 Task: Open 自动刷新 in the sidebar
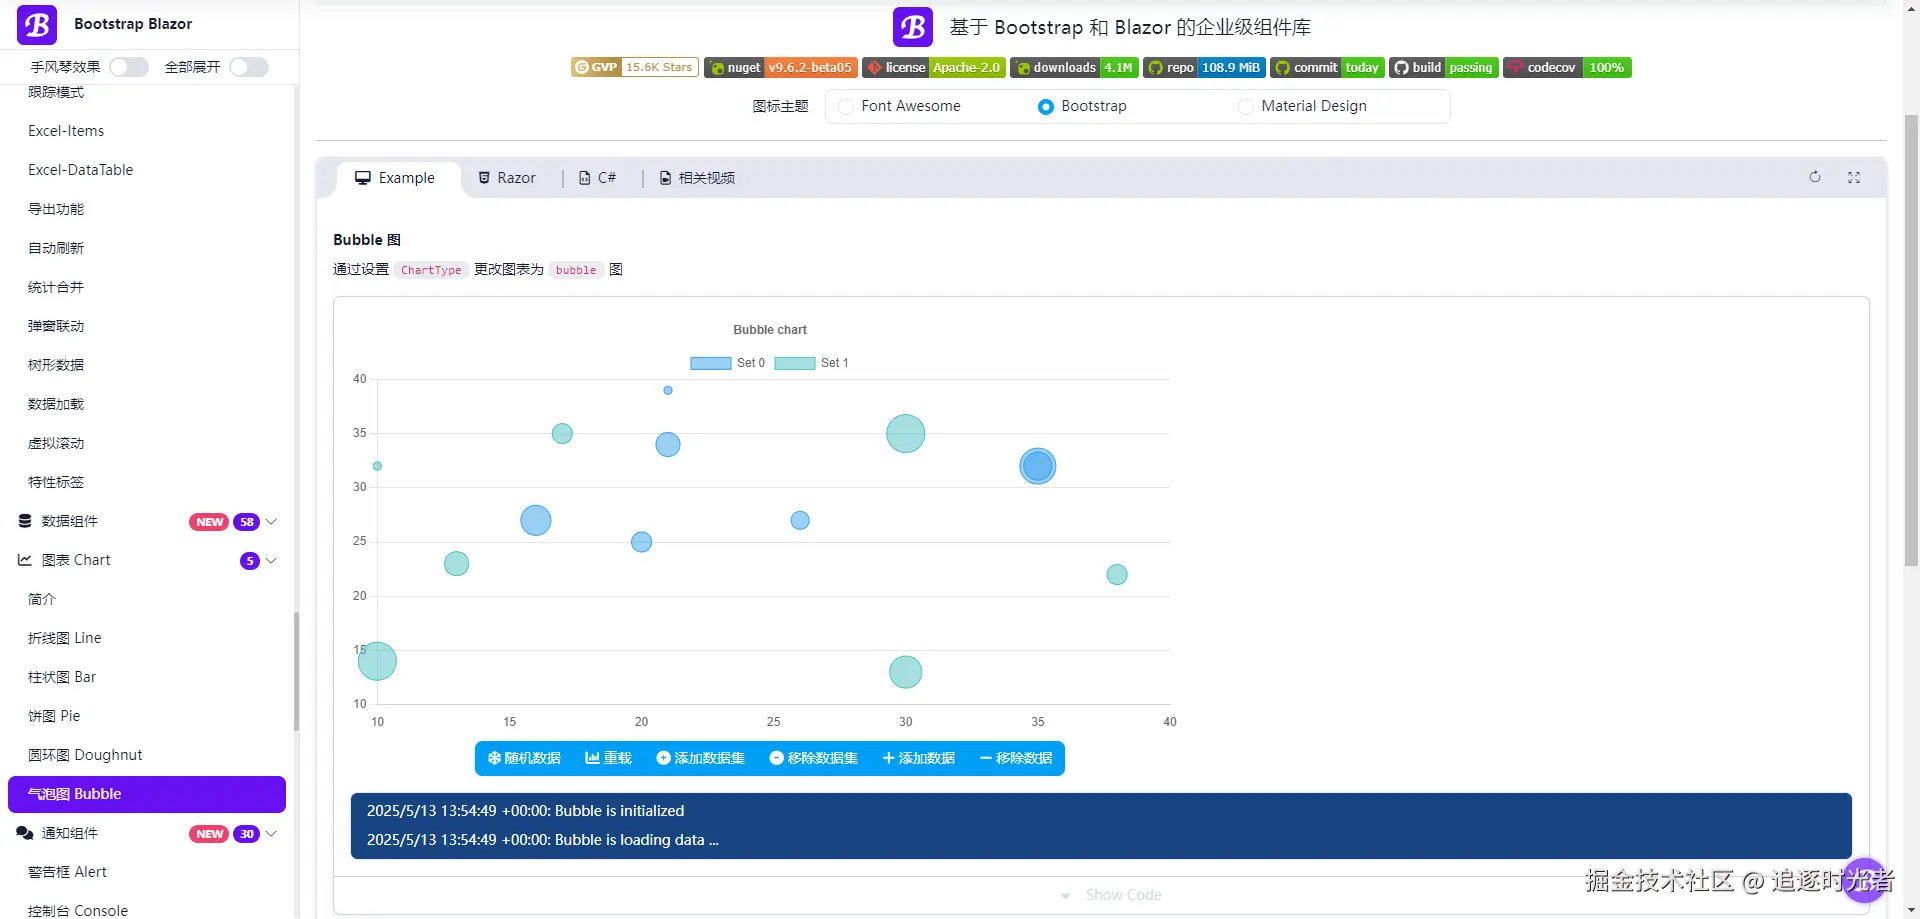[56, 248]
